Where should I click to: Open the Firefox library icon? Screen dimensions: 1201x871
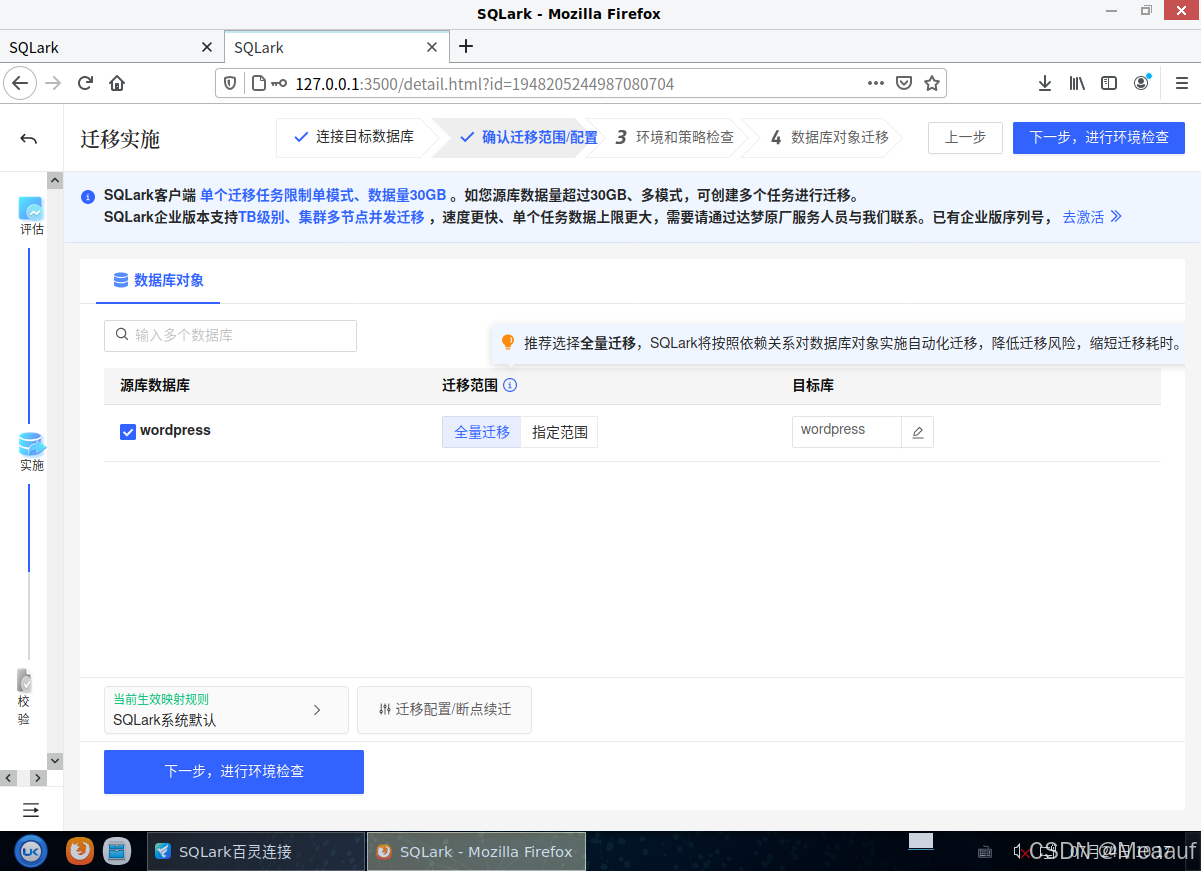[x=1077, y=83]
